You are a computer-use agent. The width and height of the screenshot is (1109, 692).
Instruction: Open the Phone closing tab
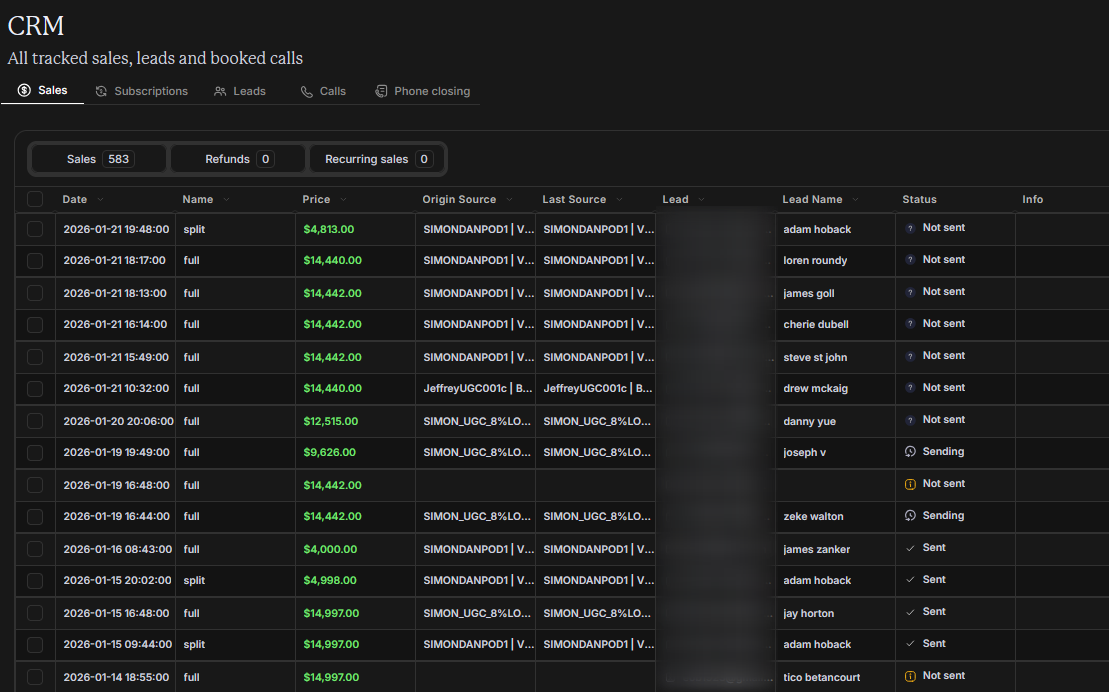coord(422,91)
